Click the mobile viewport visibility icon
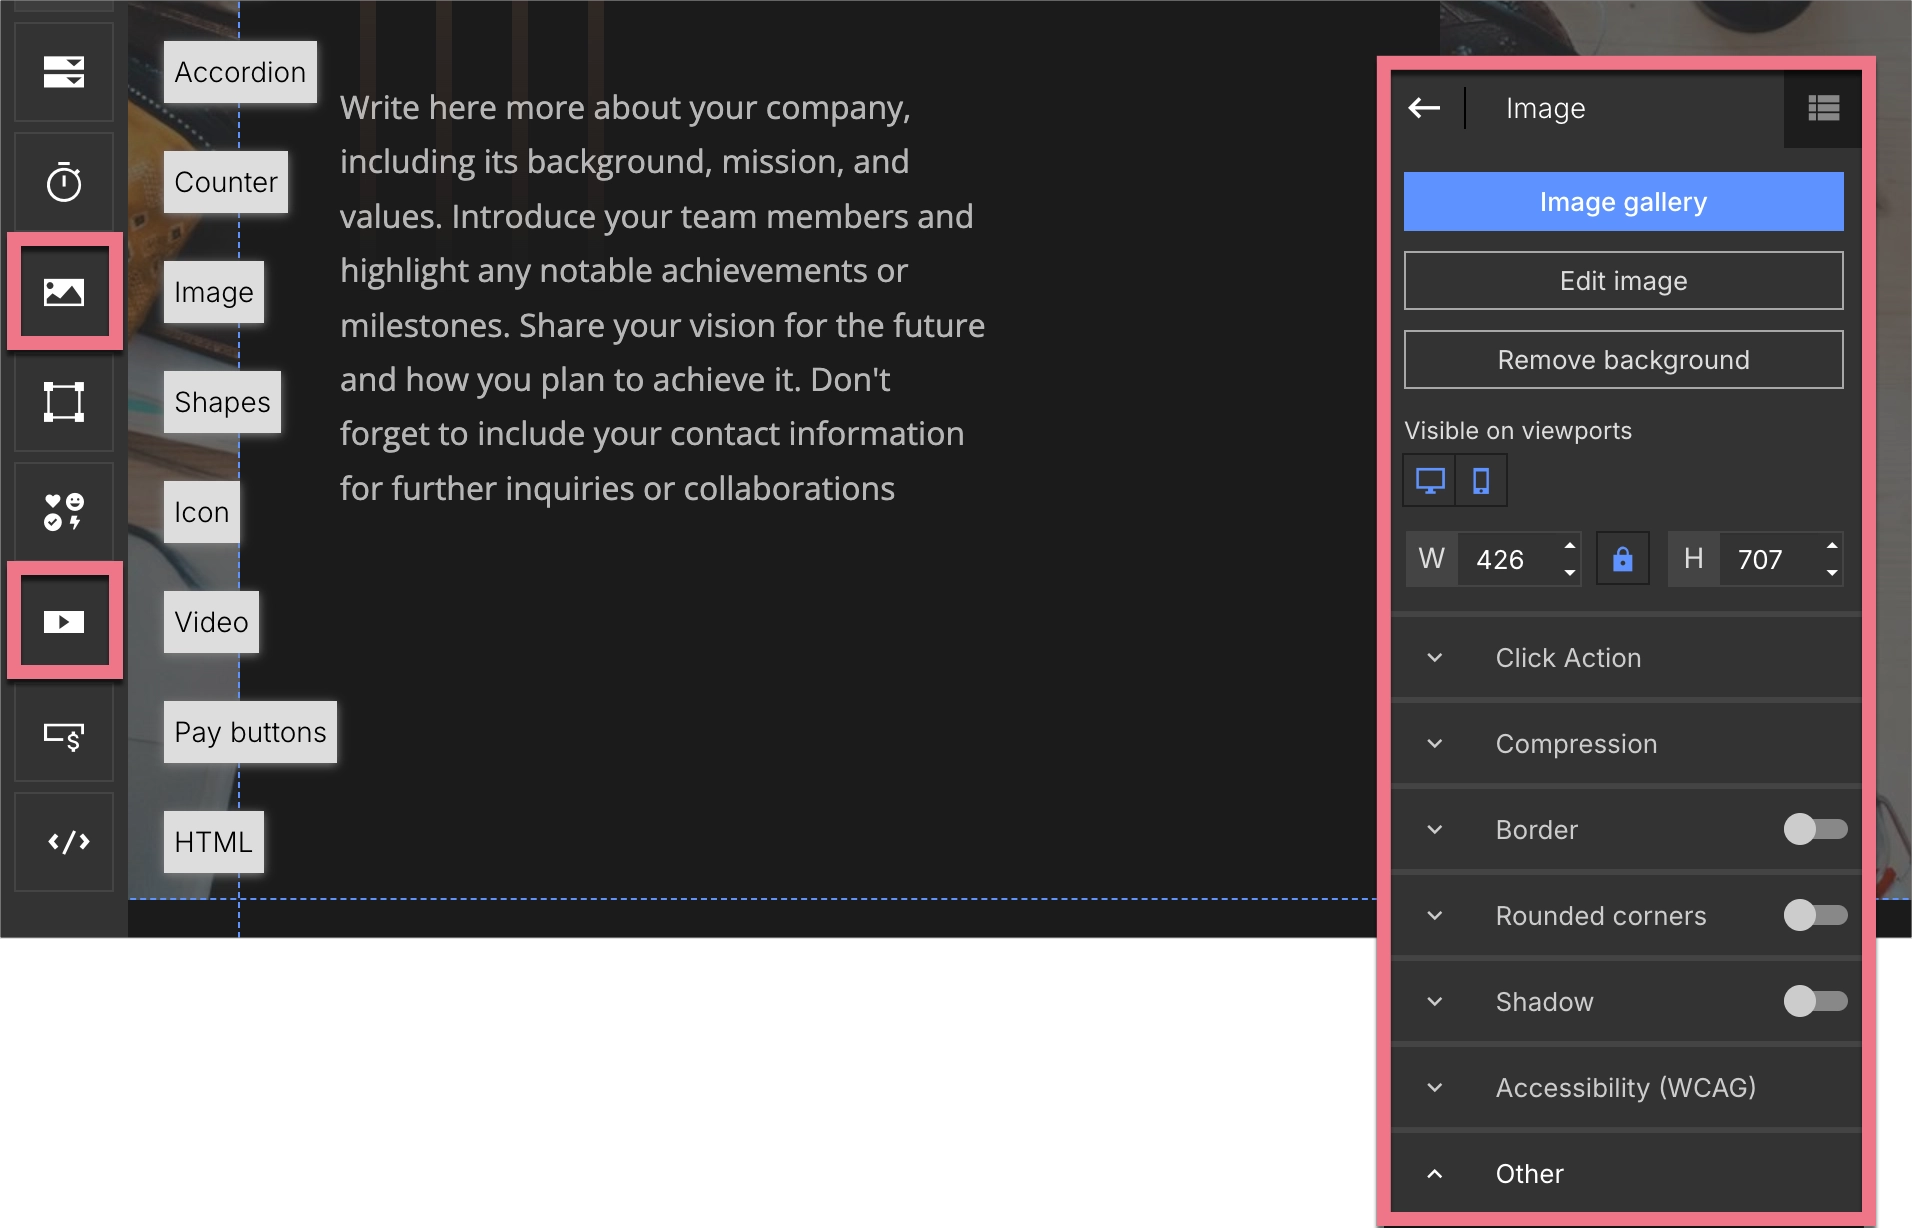The height and width of the screenshot is (1228, 1912). pyautogui.click(x=1481, y=480)
